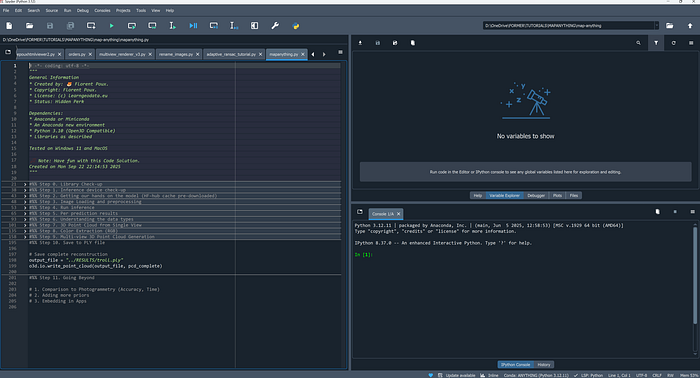Switch to the Debugger pane tab
Image resolution: width=700 pixels, height=378 pixels.
tap(536, 195)
